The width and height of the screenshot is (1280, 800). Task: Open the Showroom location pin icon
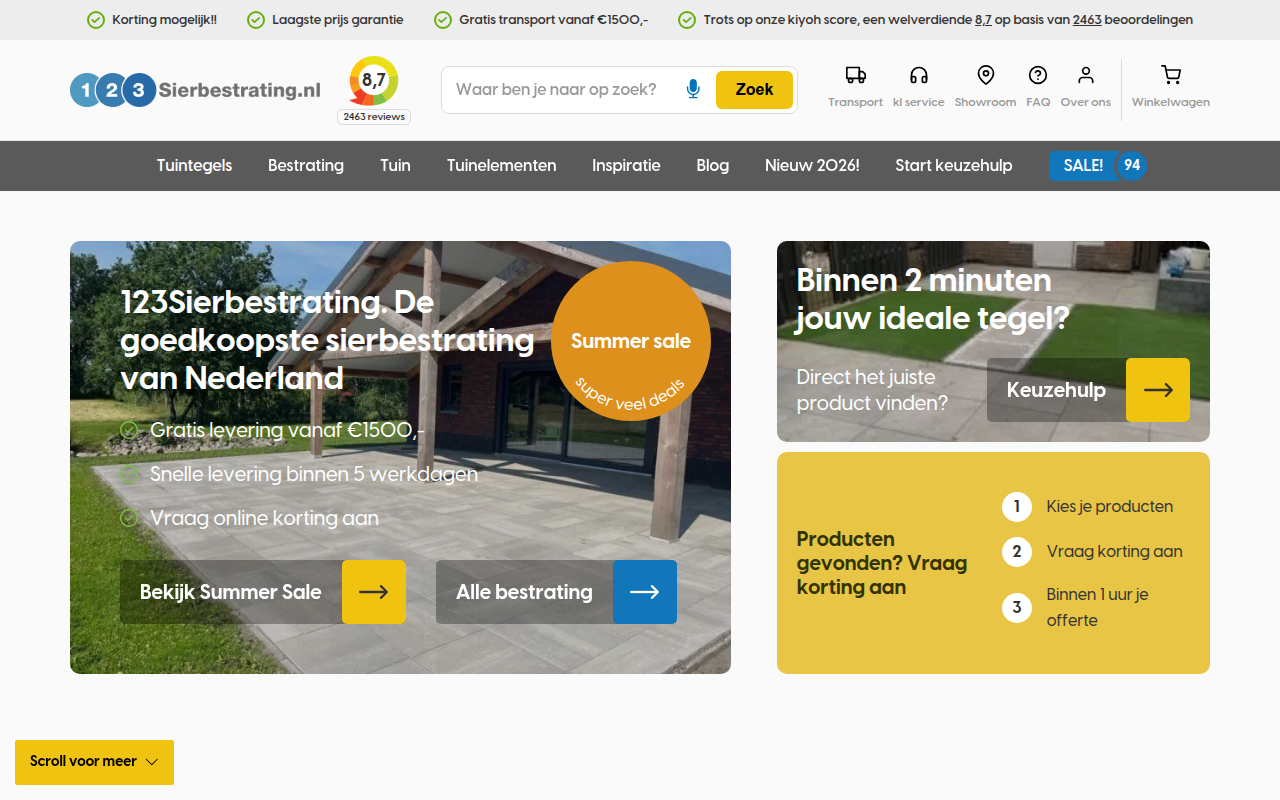985,75
